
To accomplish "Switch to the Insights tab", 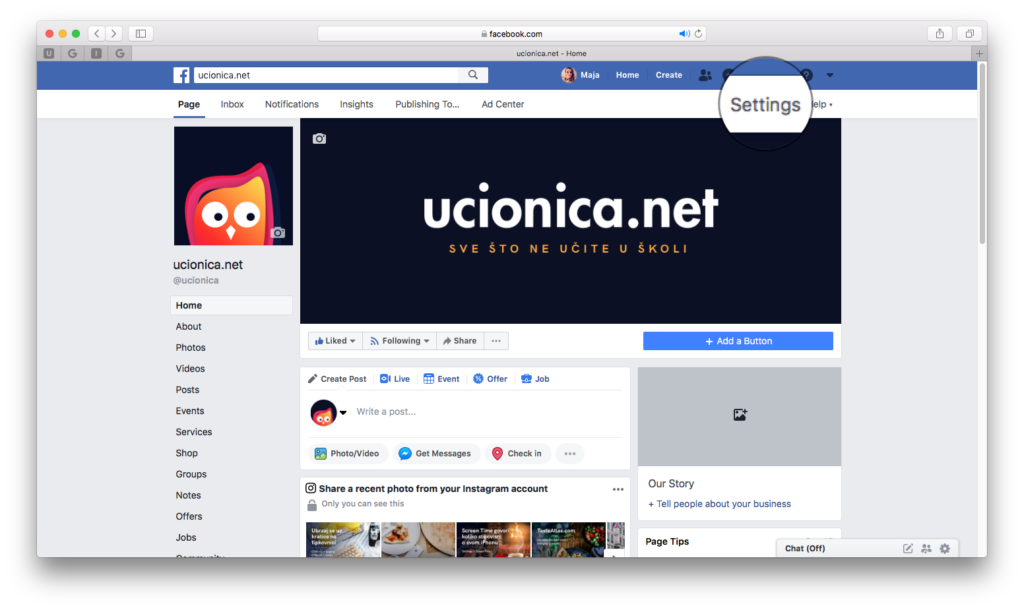I will tap(356, 104).
